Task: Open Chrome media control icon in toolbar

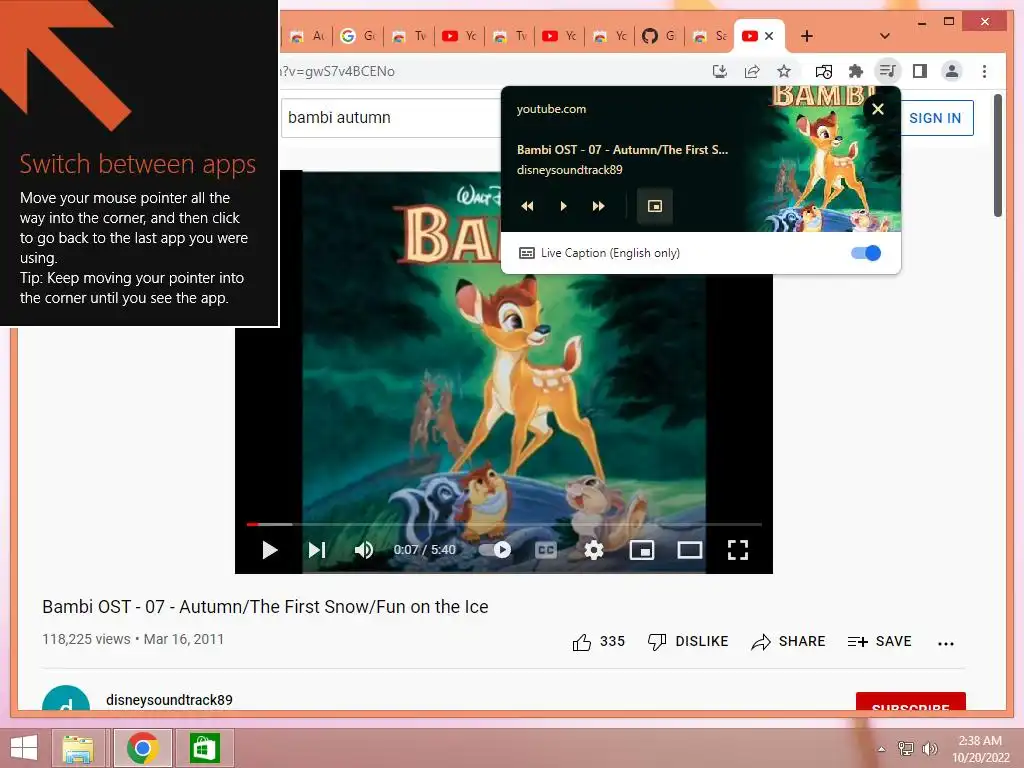Action: [x=887, y=71]
